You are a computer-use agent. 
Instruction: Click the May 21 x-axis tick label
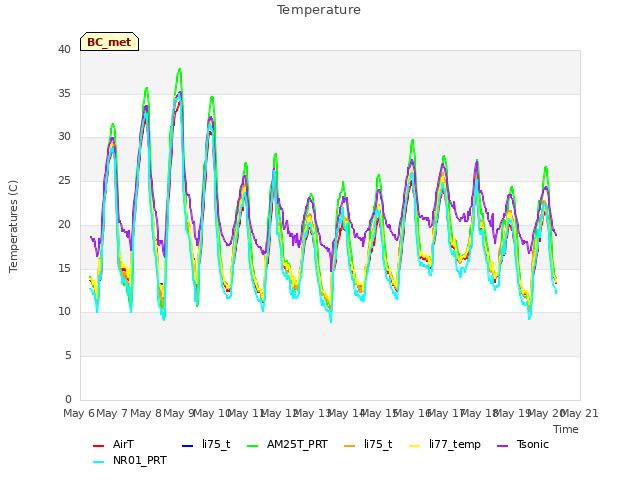[580, 413]
